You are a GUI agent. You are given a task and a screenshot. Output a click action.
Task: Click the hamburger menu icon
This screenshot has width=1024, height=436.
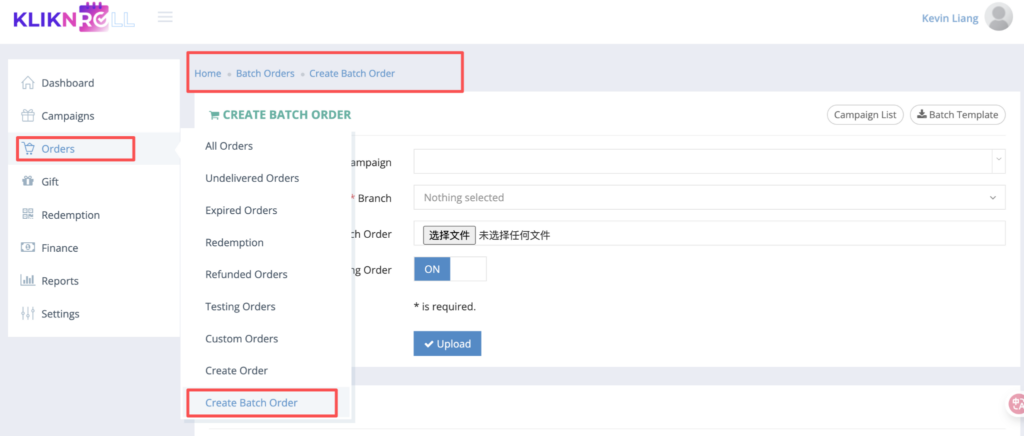coord(165,17)
